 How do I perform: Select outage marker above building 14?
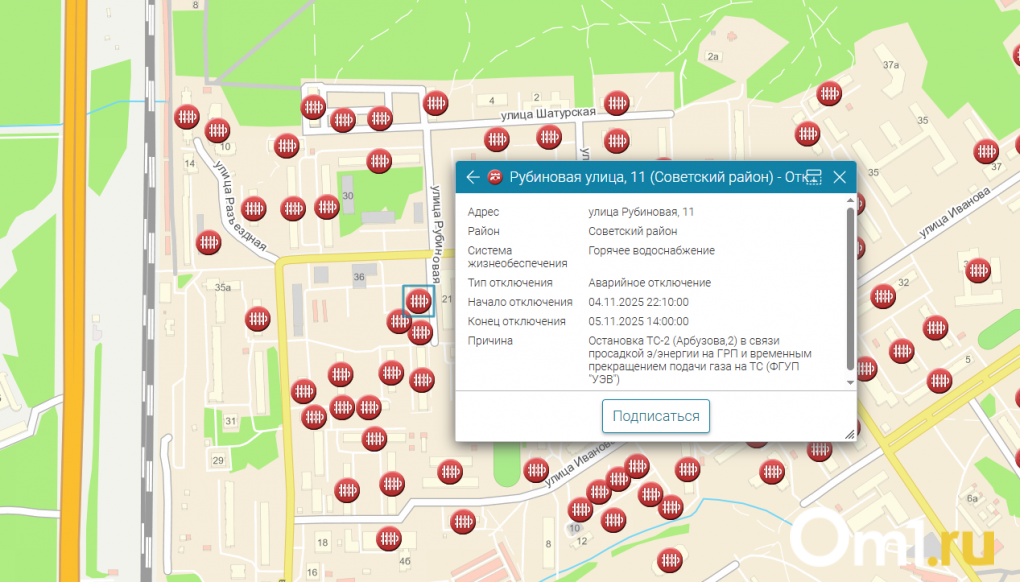[x=186, y=116]
